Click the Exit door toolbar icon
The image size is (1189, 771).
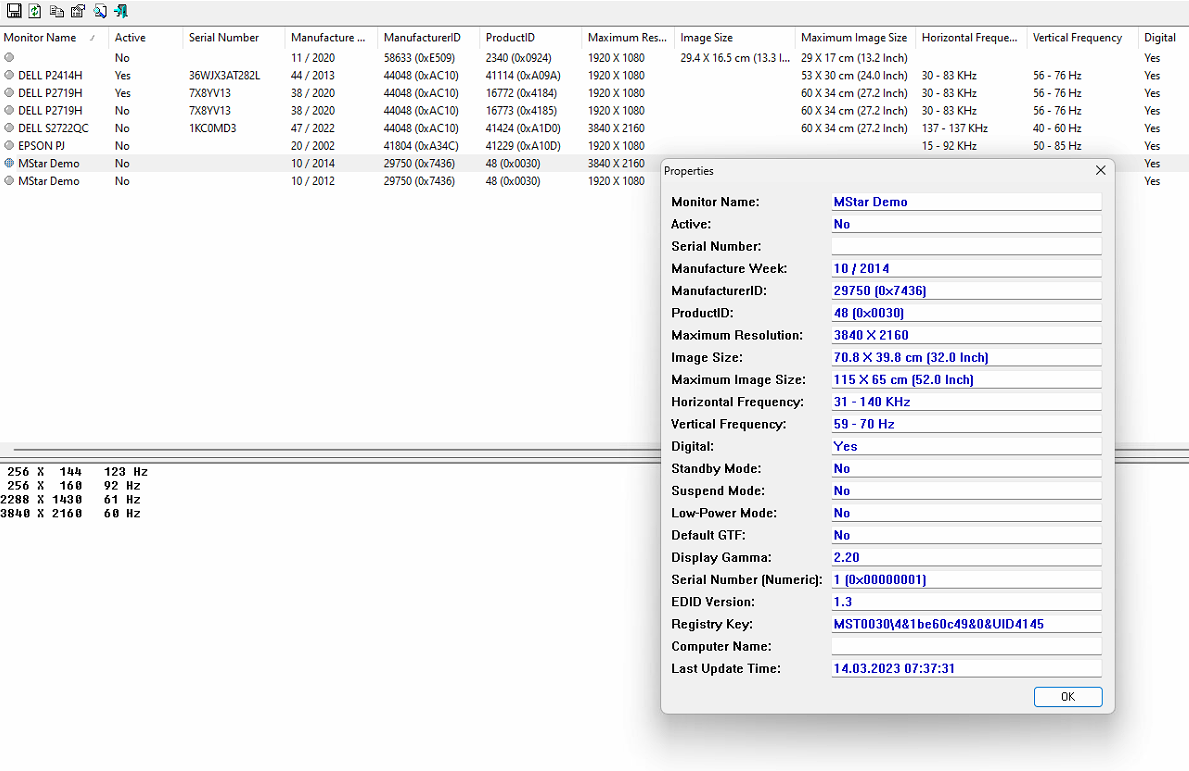point(121,11)
